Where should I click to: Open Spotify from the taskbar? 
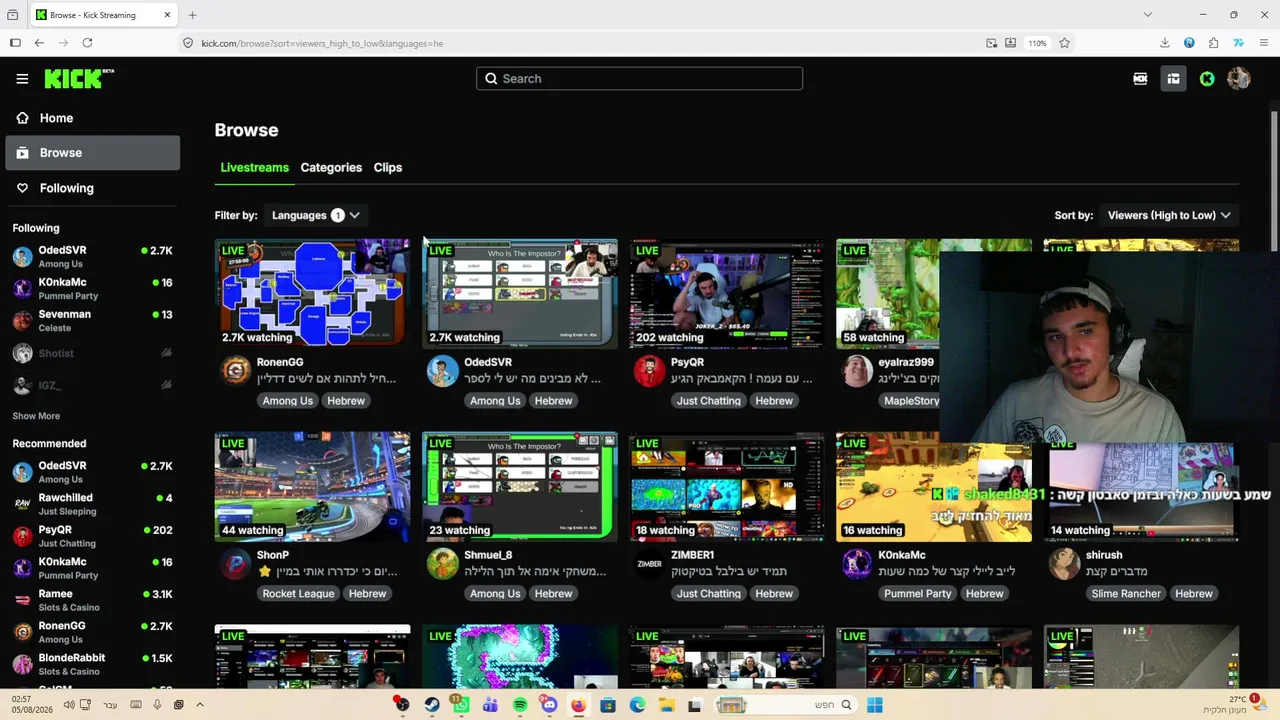520,705
